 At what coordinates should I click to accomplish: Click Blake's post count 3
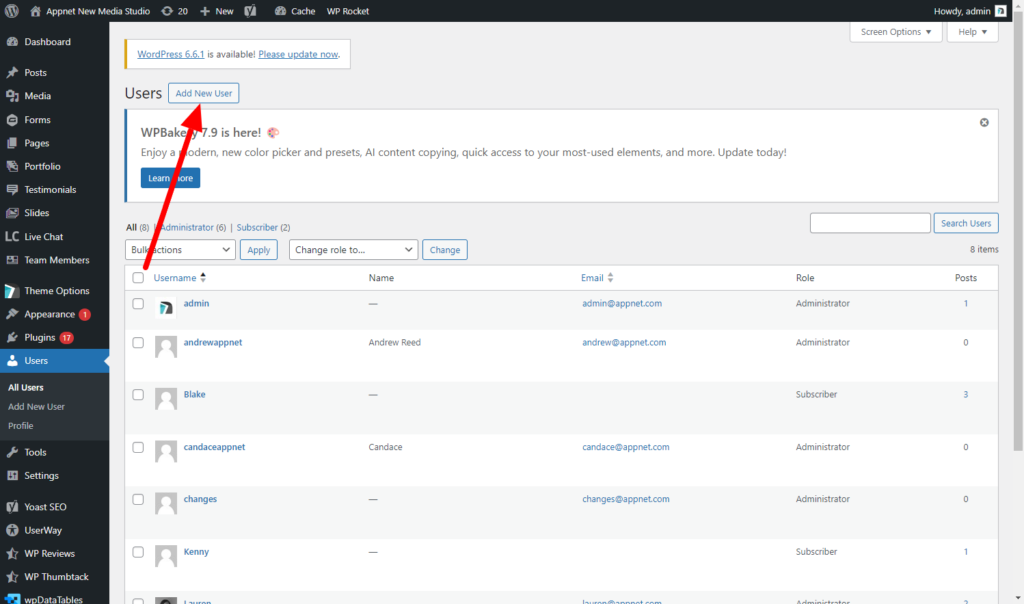pos(965,394)
